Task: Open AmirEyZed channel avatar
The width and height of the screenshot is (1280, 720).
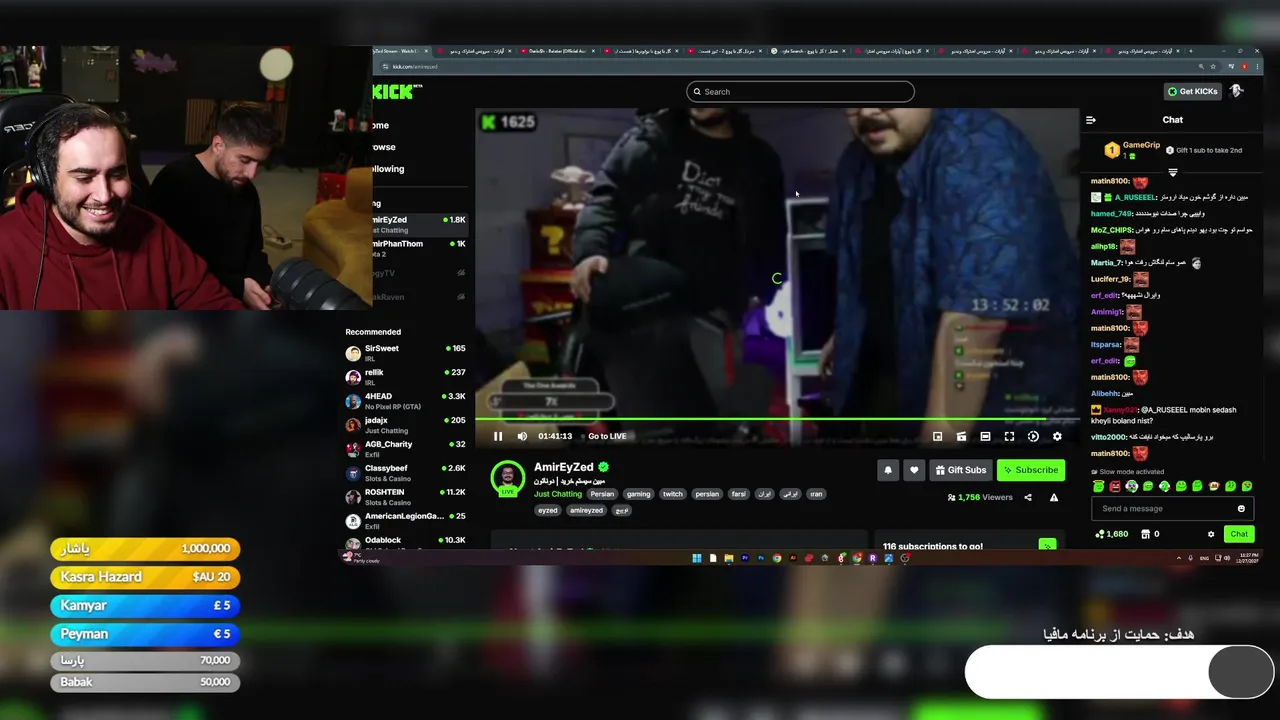Action: pos(508,478)
